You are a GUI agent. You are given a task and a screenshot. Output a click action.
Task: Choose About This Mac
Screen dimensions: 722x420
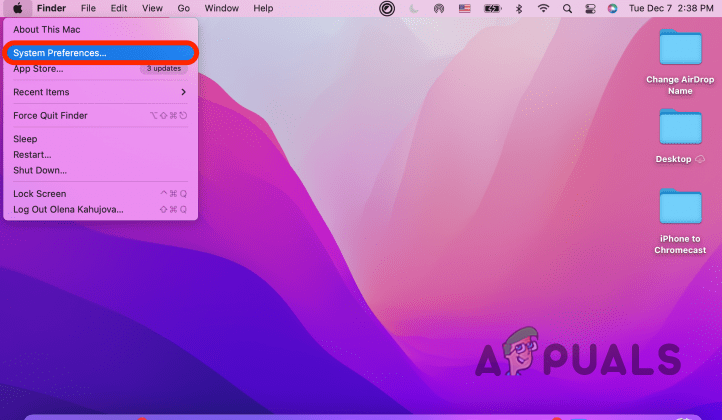click(x=100, y=29)
